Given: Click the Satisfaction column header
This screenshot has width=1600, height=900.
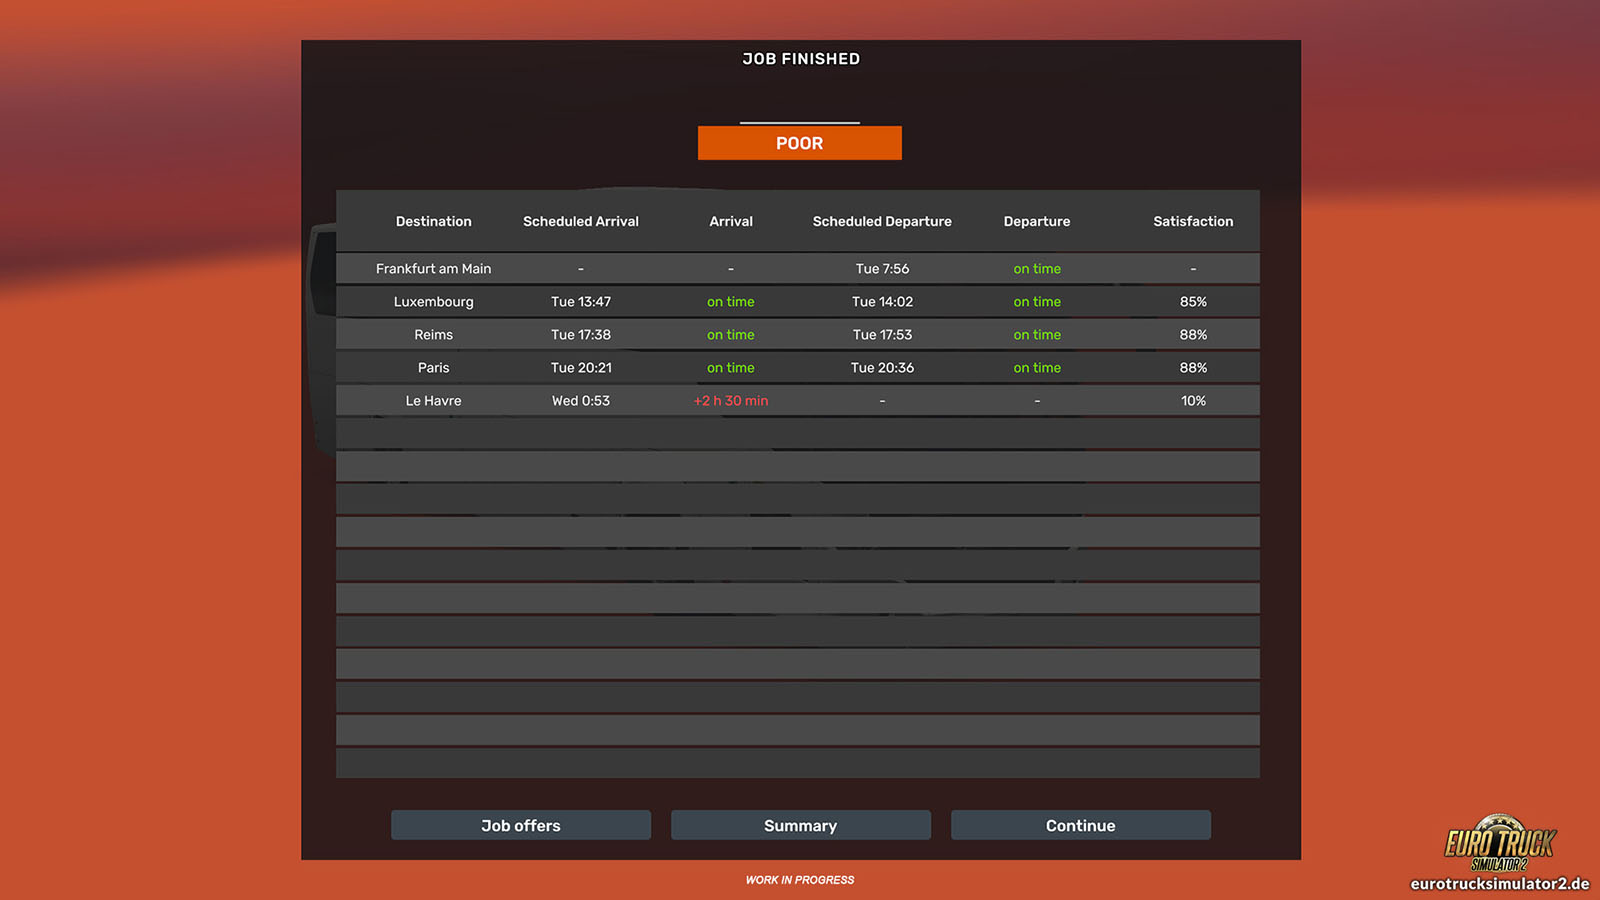Looking at the screenshot, I should pos(1192,221).
